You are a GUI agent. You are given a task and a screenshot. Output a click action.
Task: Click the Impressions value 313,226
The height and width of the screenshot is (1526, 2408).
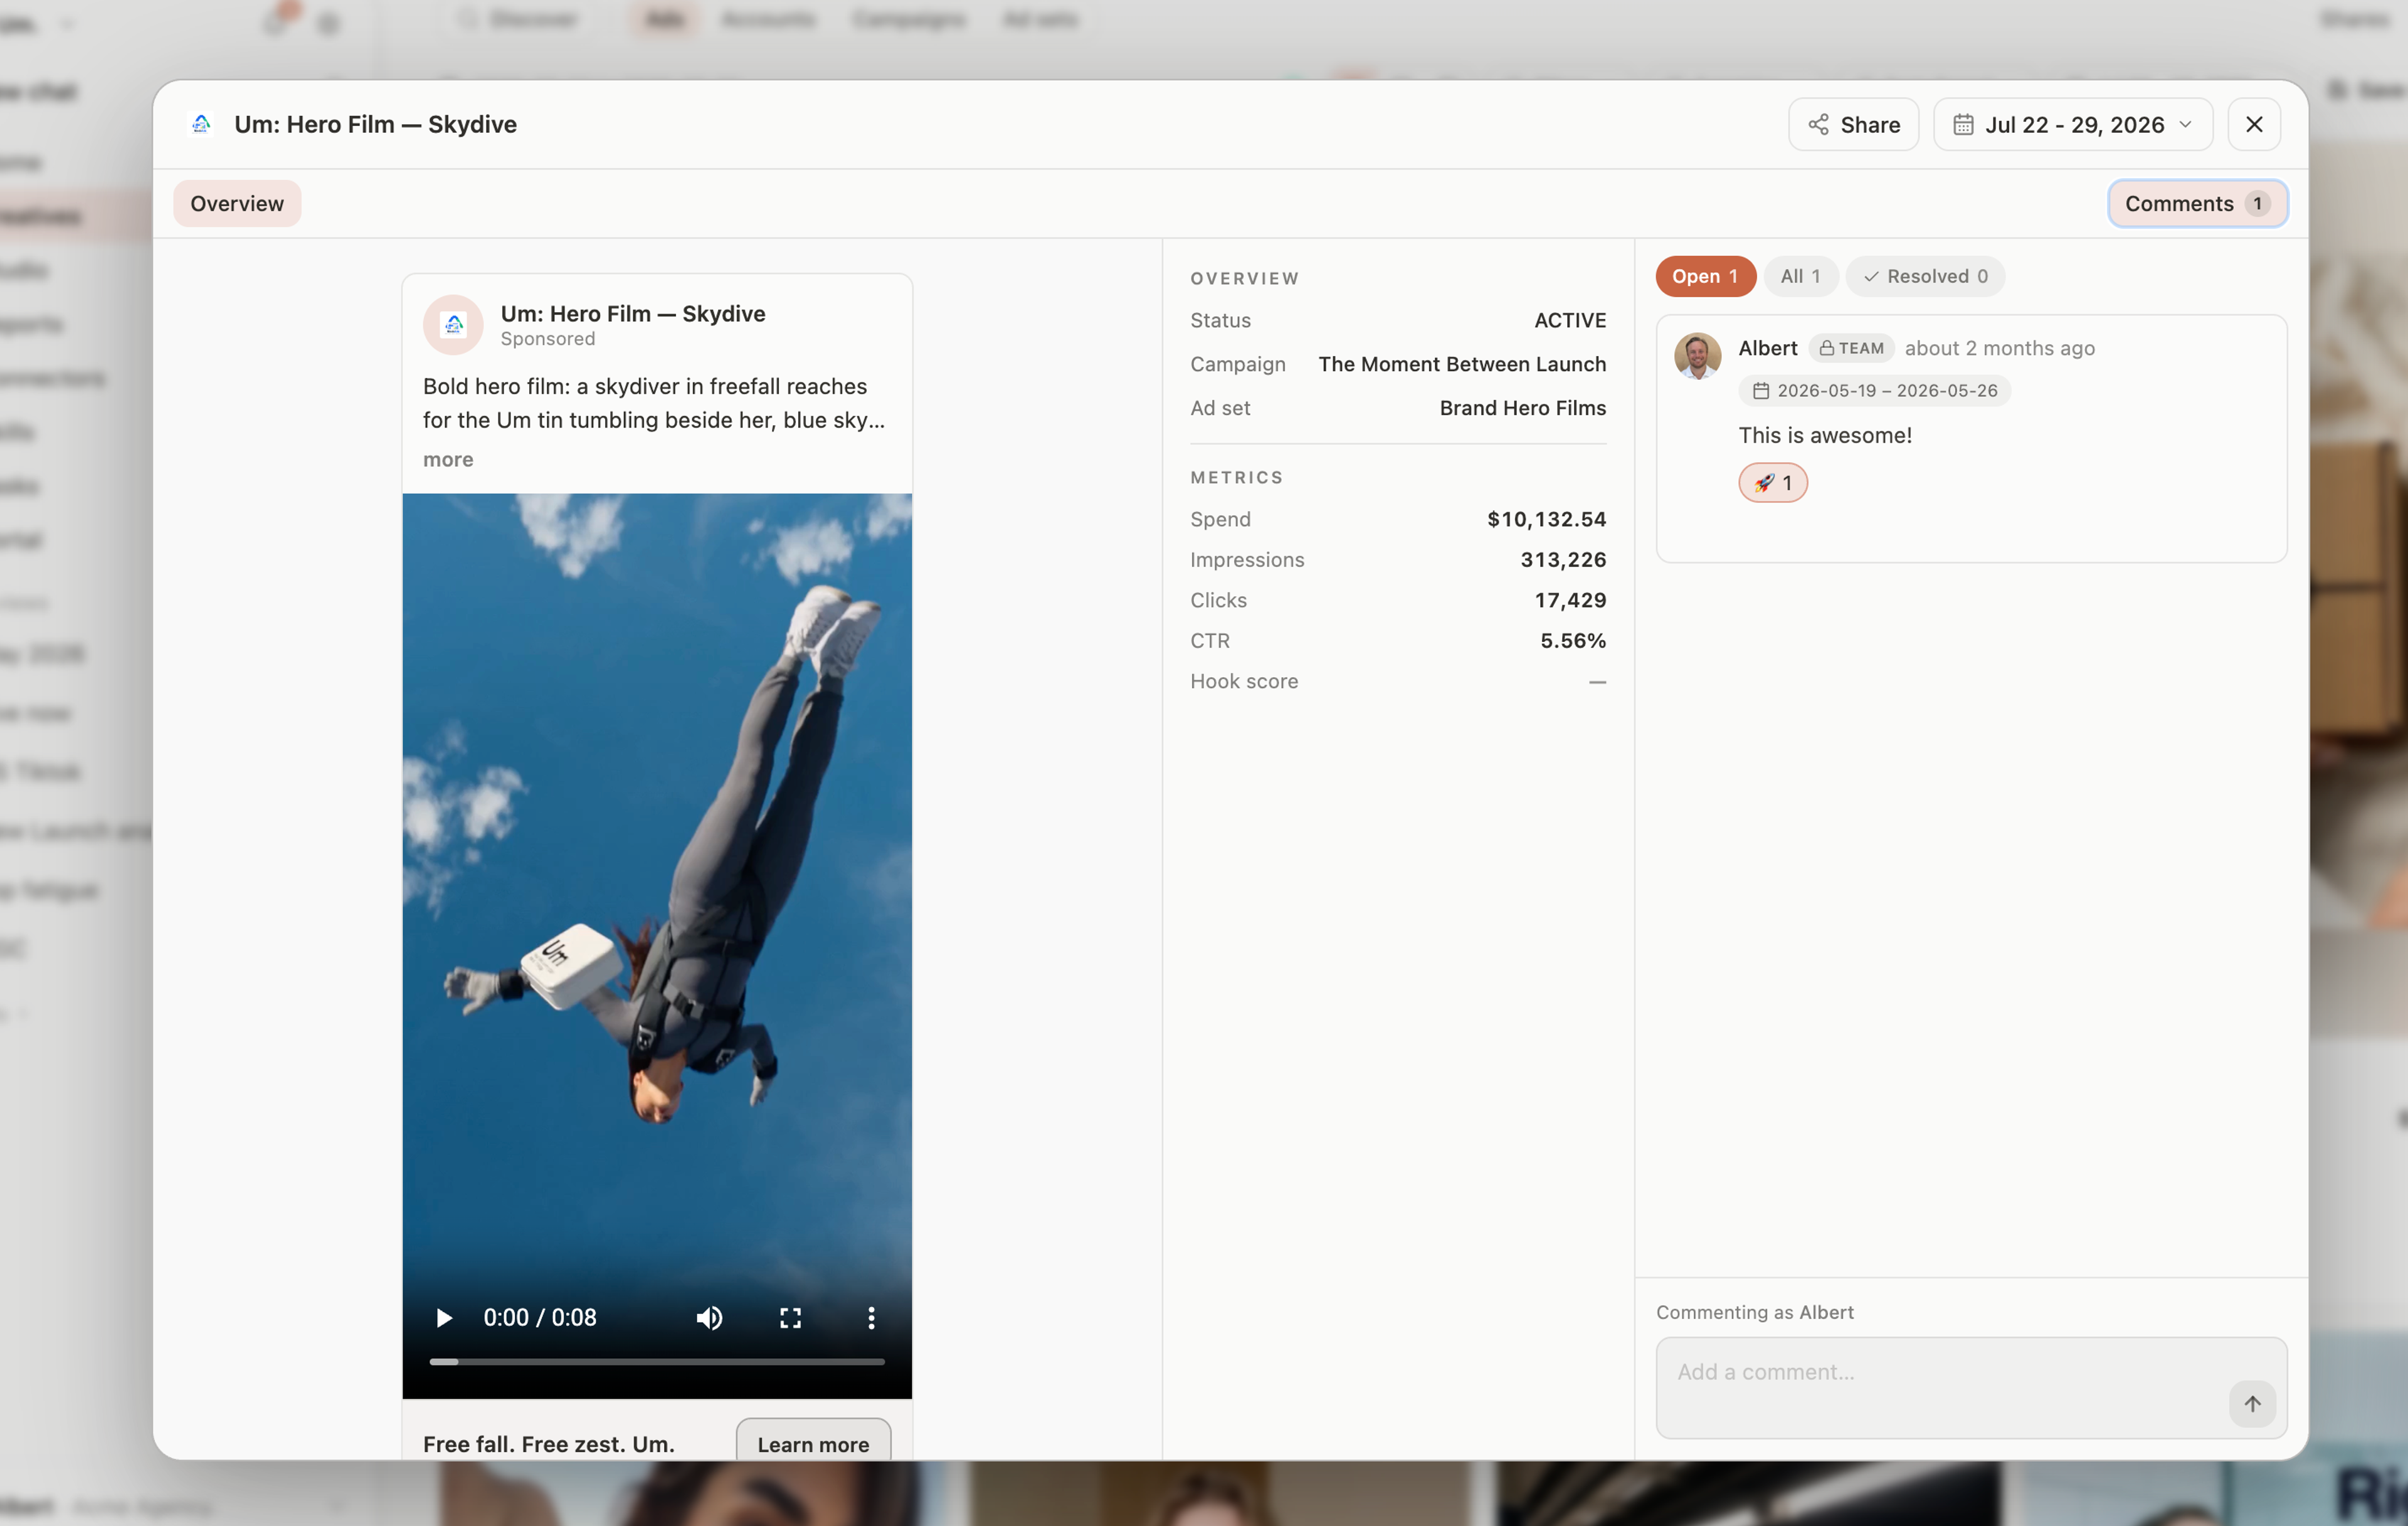tap(1563, 560)
